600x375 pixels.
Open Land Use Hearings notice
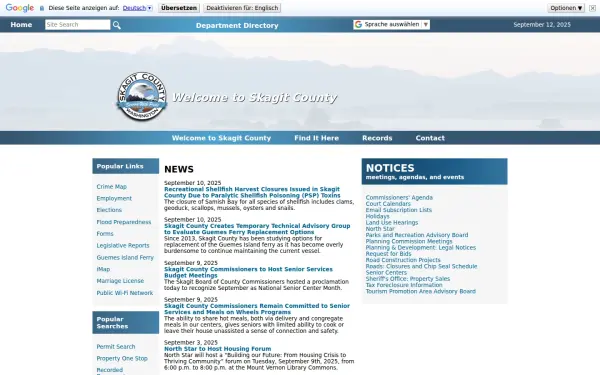click(x=391, y=223)
